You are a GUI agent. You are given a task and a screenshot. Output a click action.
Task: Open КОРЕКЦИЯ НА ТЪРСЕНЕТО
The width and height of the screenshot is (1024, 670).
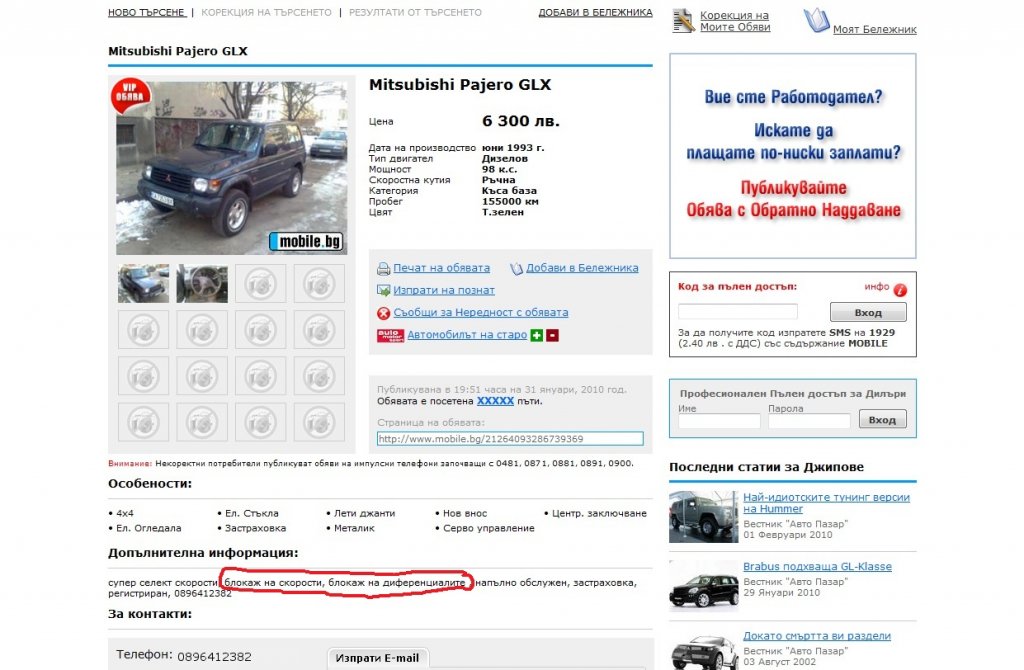[266, 12]
